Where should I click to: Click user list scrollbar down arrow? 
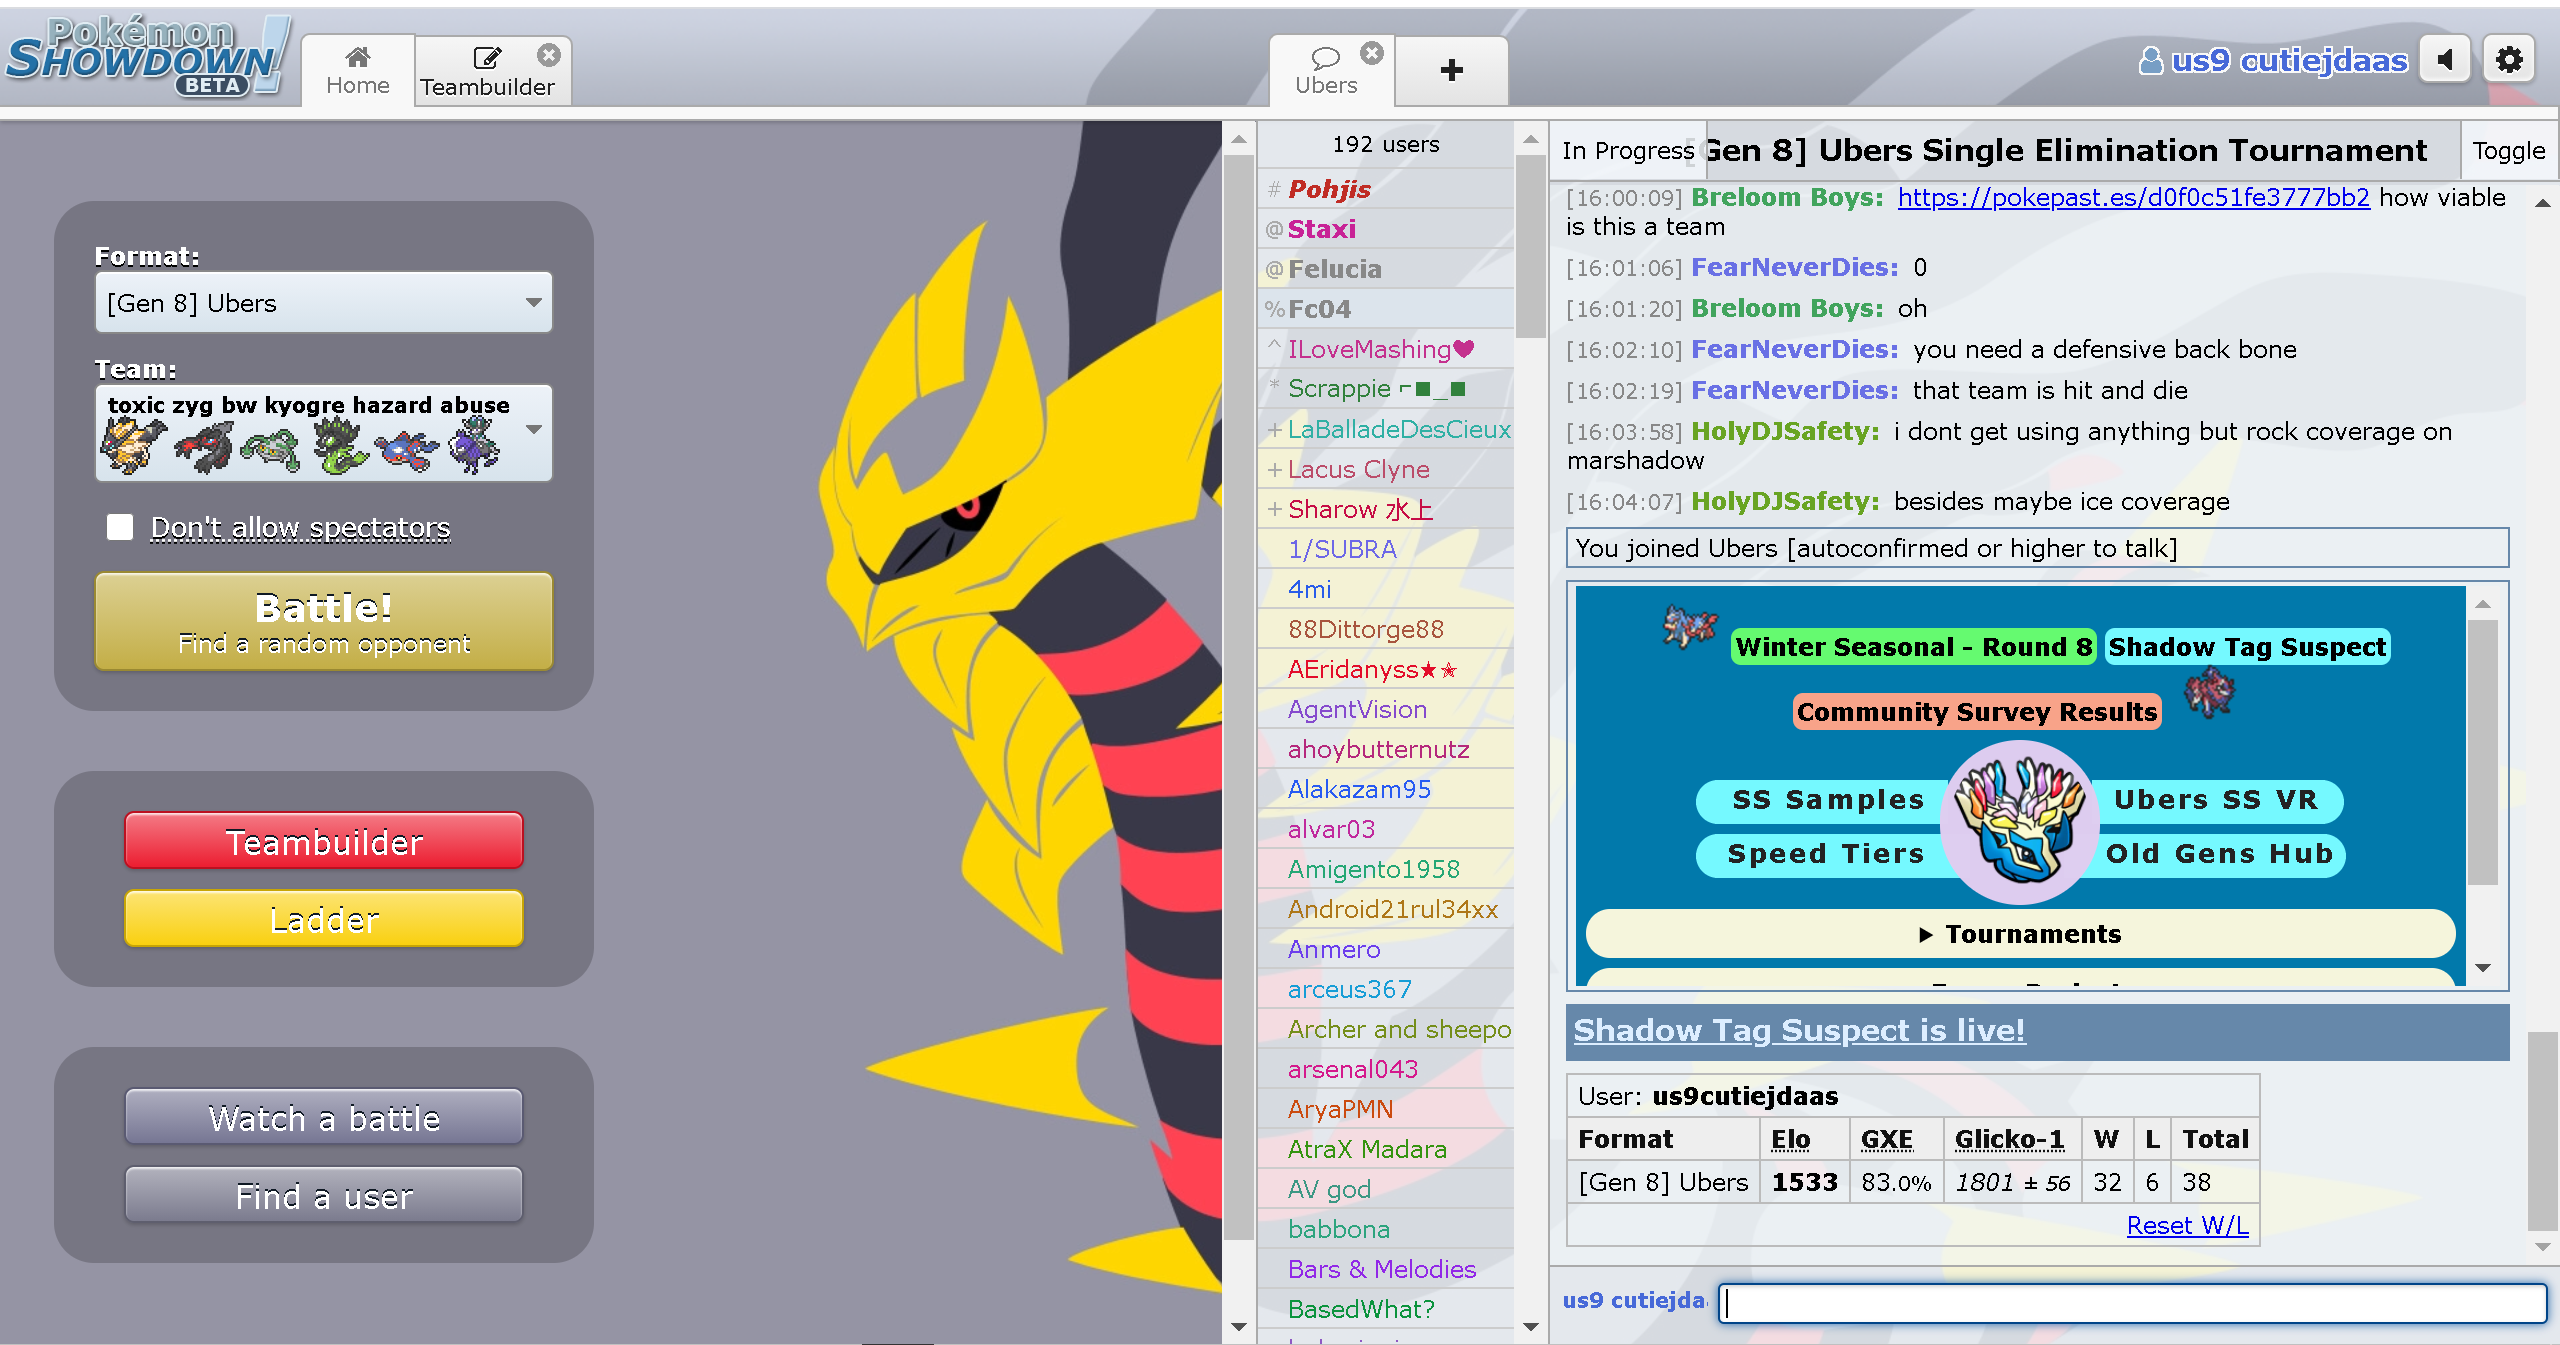click(x=1530, y=1327)
